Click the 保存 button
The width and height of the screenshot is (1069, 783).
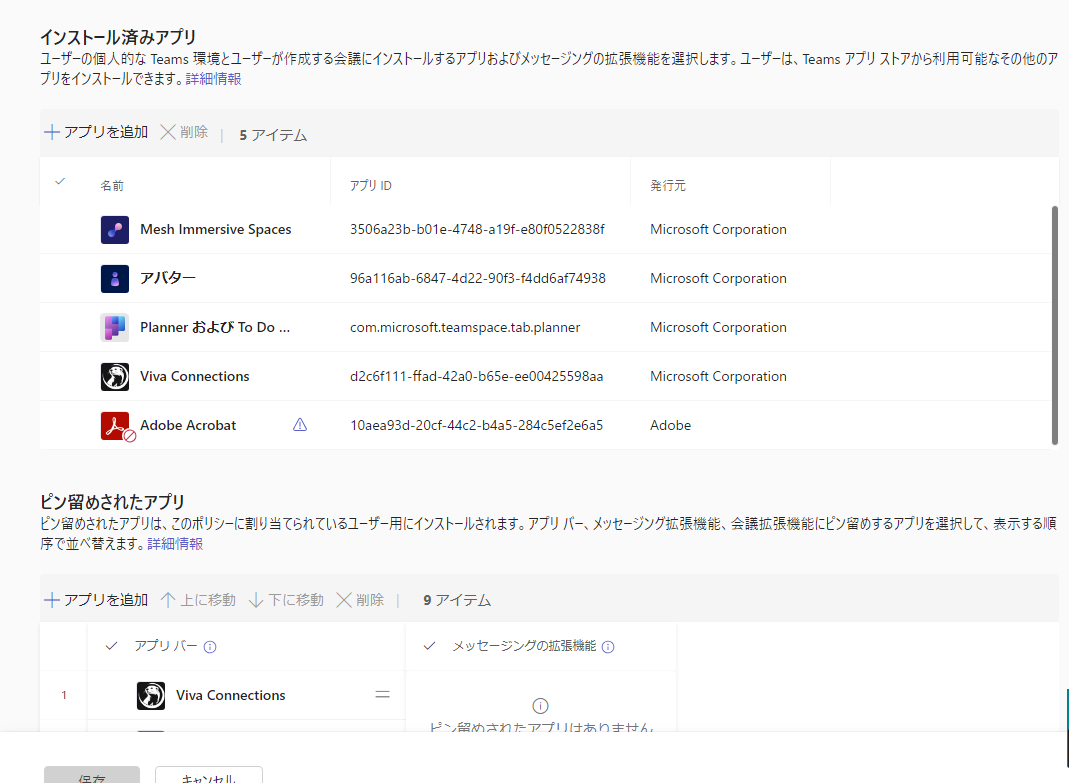point(92,776)
